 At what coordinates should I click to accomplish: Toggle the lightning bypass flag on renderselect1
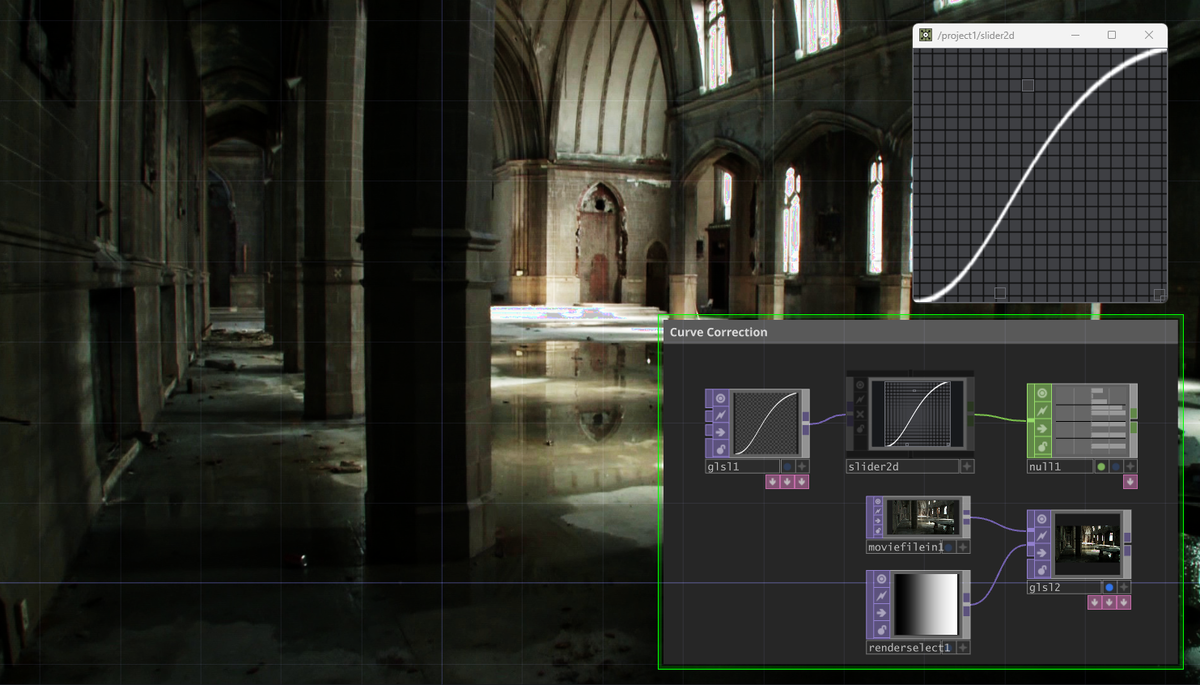pyautogui.click(x=881, y=596)
